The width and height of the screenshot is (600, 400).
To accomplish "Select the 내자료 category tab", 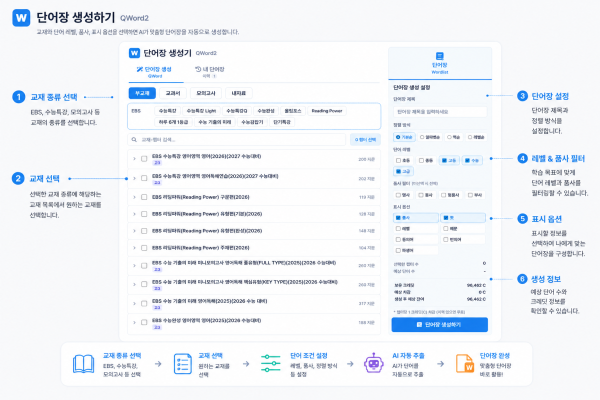I will 239,93.
